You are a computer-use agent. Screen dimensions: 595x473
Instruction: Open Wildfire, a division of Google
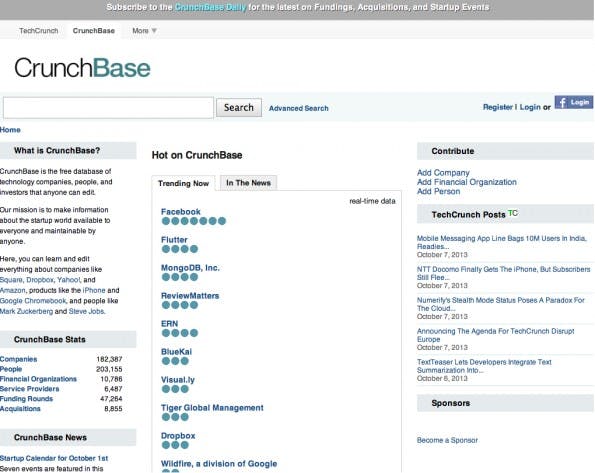(219, 464)
